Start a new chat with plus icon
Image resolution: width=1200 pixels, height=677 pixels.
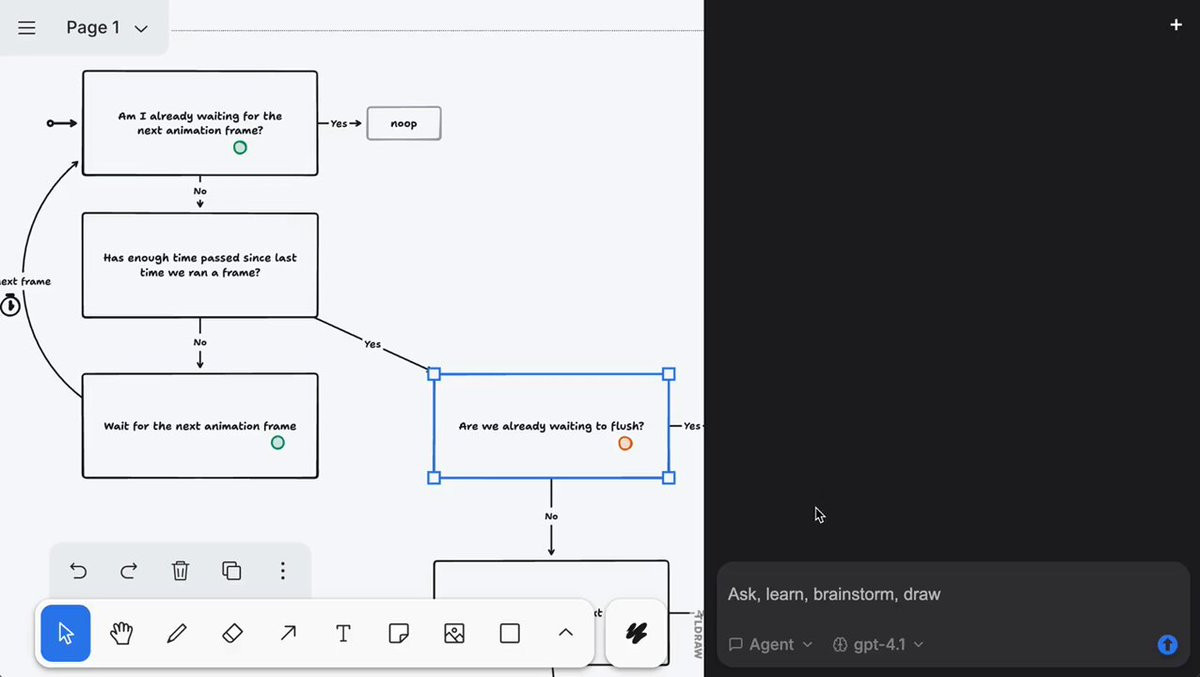tap(1176, 25)
